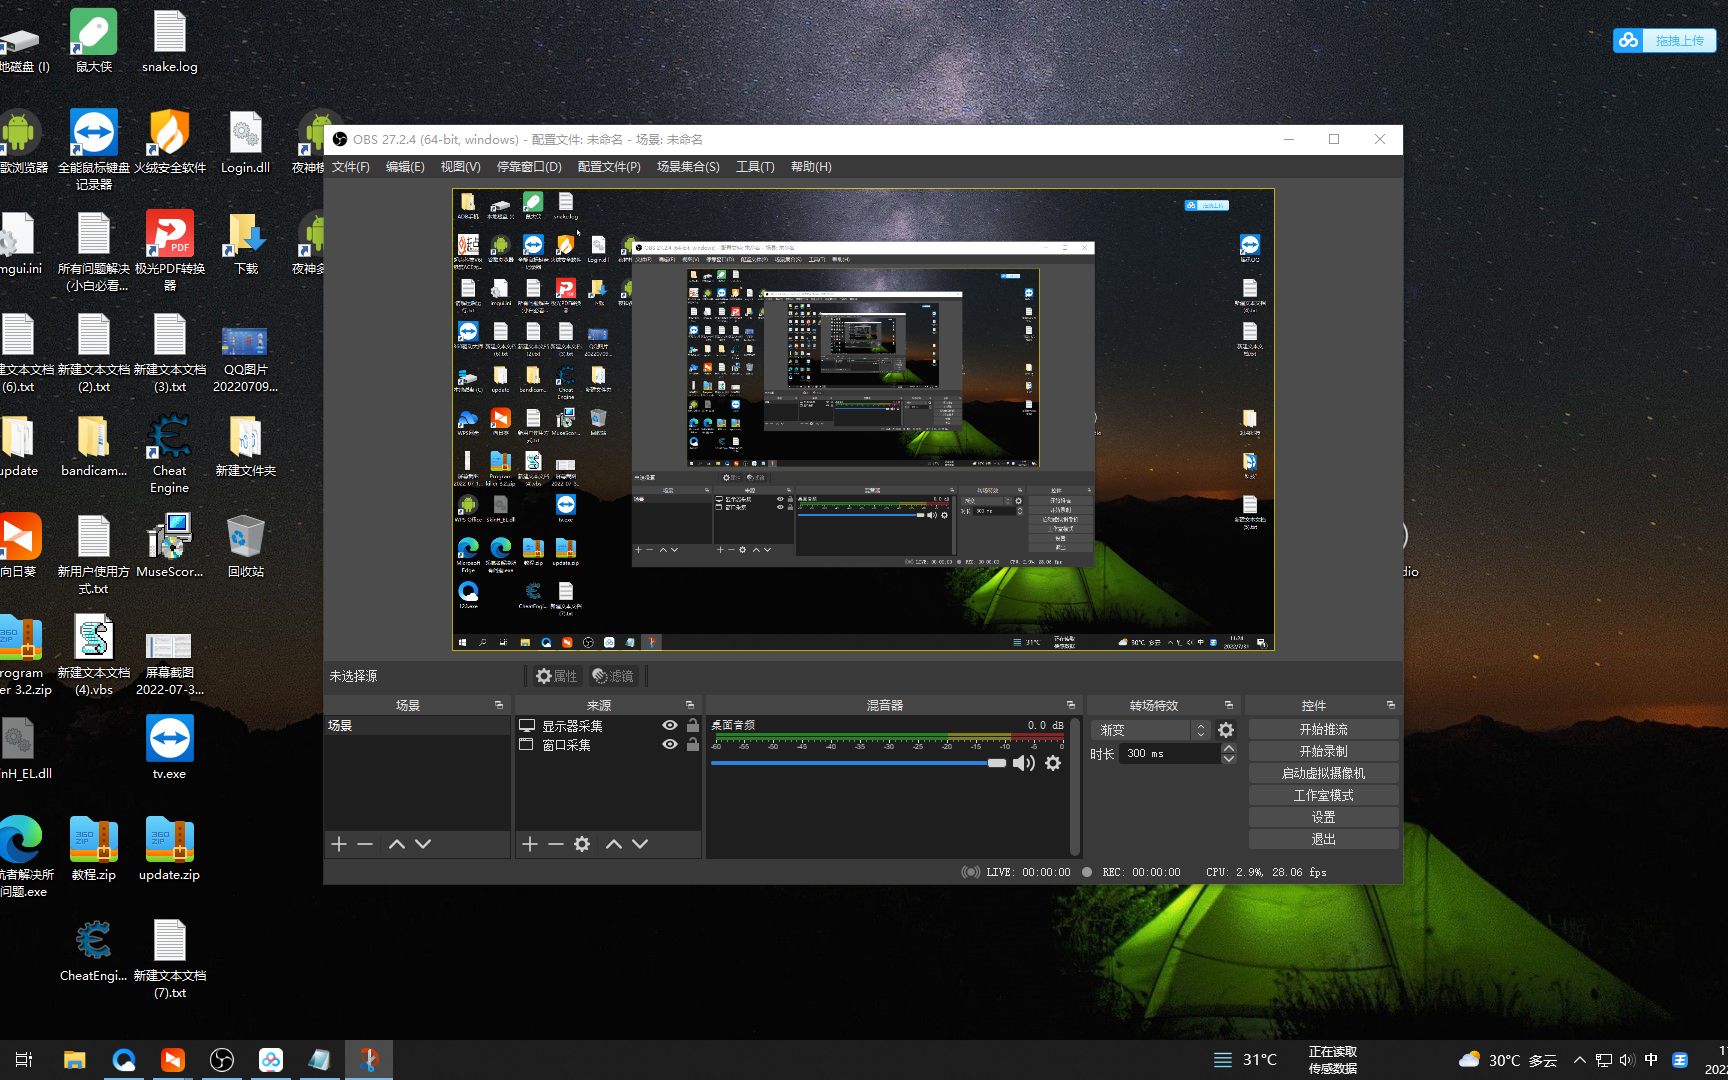Select the 回收站 recycle bin icon
The width and height of the screenshot is (1728, 1080).
pyautogui.click(x=245, y=546)
